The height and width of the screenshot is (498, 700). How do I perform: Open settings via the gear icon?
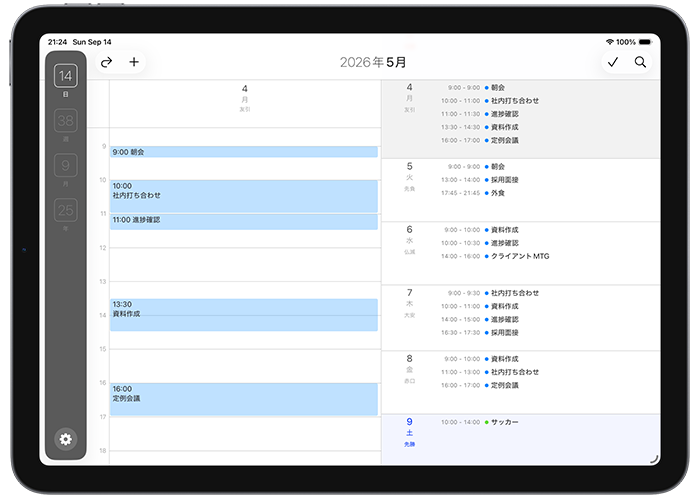(x=66, y=439)
